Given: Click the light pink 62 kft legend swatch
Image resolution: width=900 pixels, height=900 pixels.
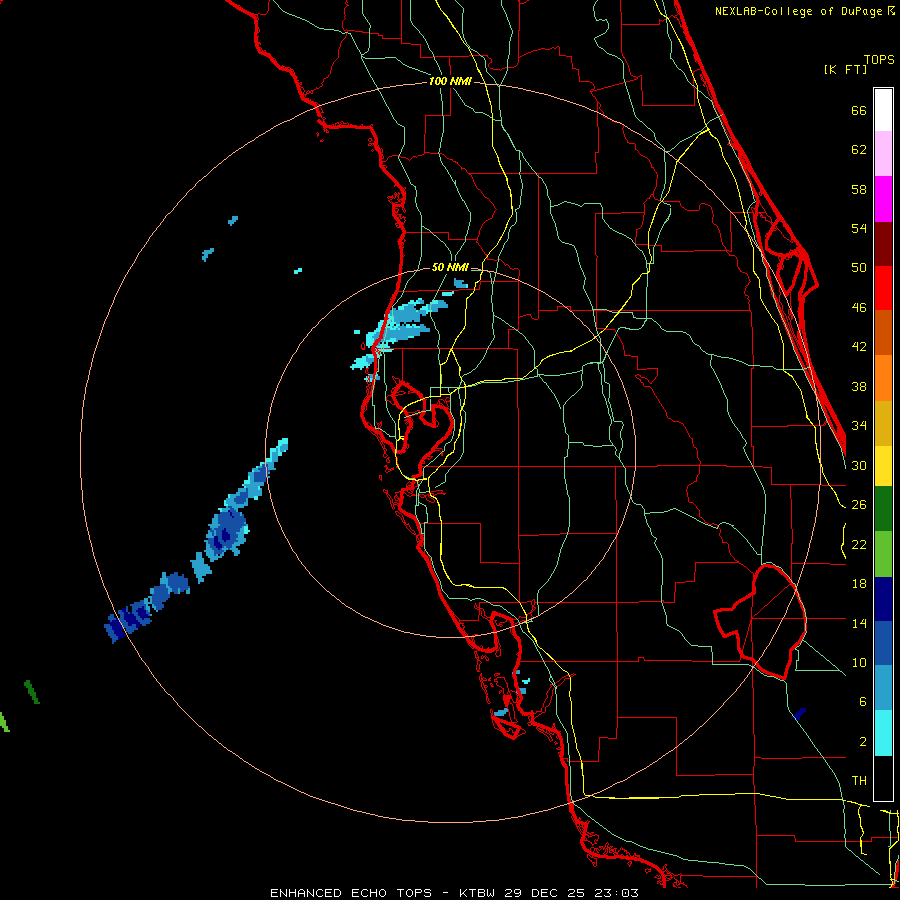Looking at the screenshot, I should [x=883, y=153].
